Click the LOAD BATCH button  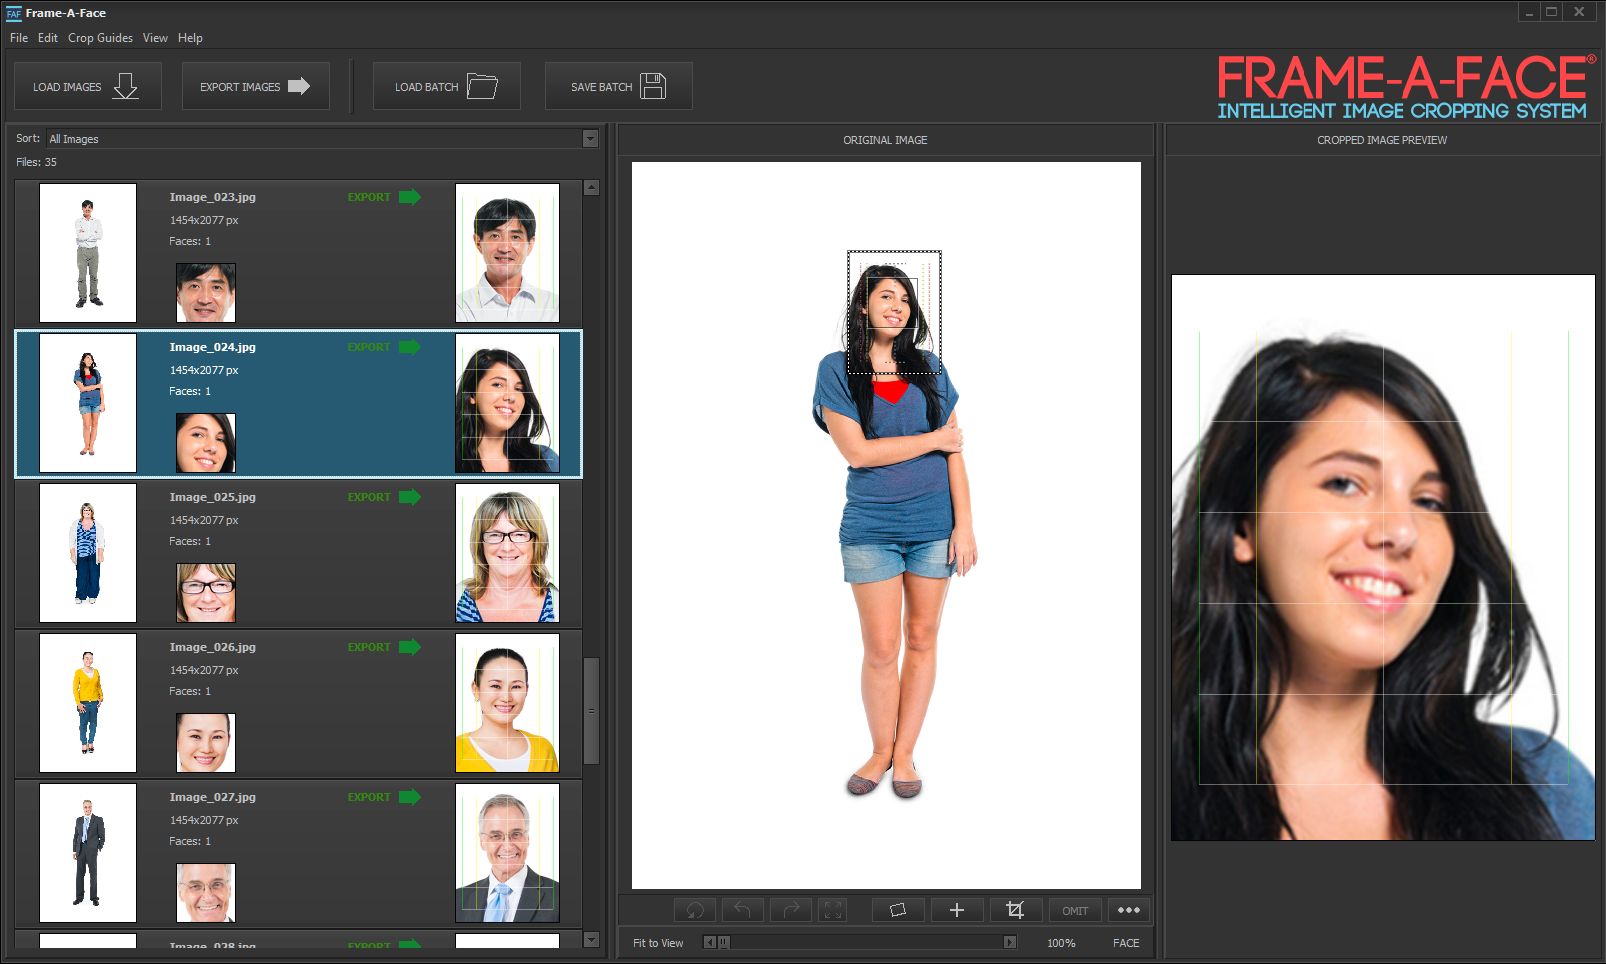tap(446, 86)
